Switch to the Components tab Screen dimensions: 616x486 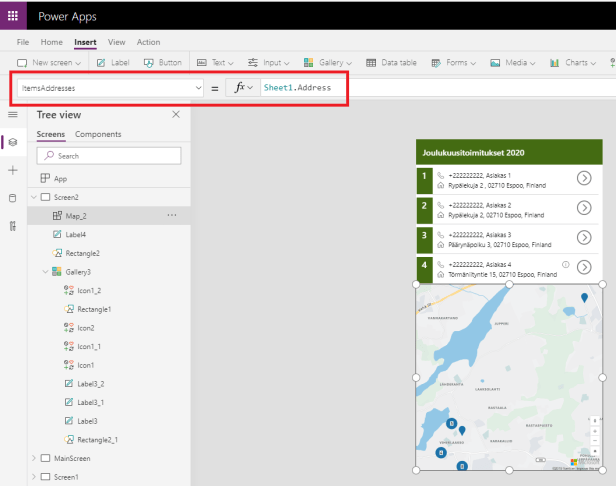tap(98, 134)
